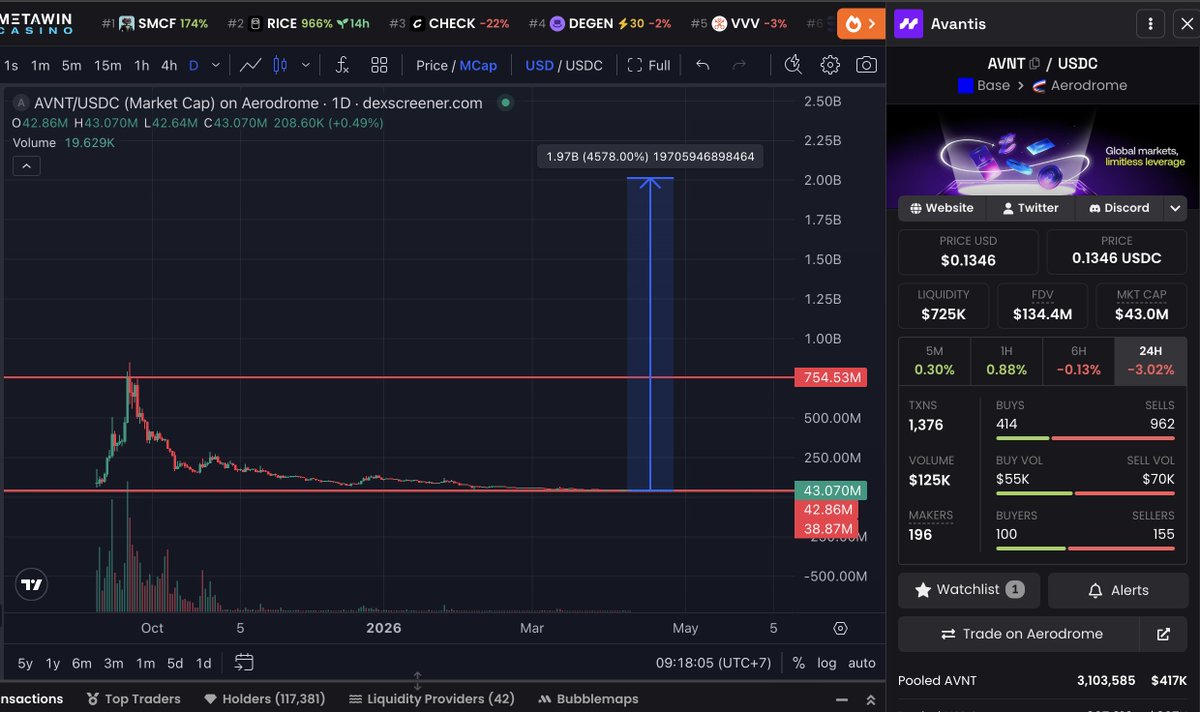Toggle log scale on chart
1200x712 pixels.
827,662
